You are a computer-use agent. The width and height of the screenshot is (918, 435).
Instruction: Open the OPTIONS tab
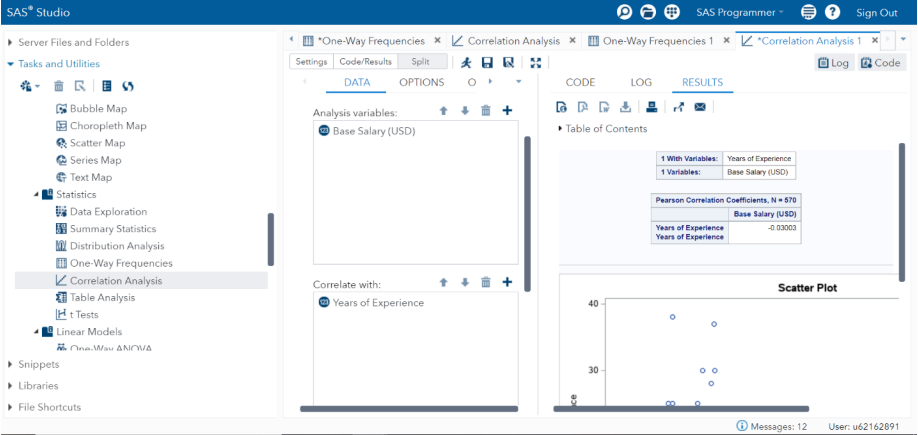(x=422, y=83)
